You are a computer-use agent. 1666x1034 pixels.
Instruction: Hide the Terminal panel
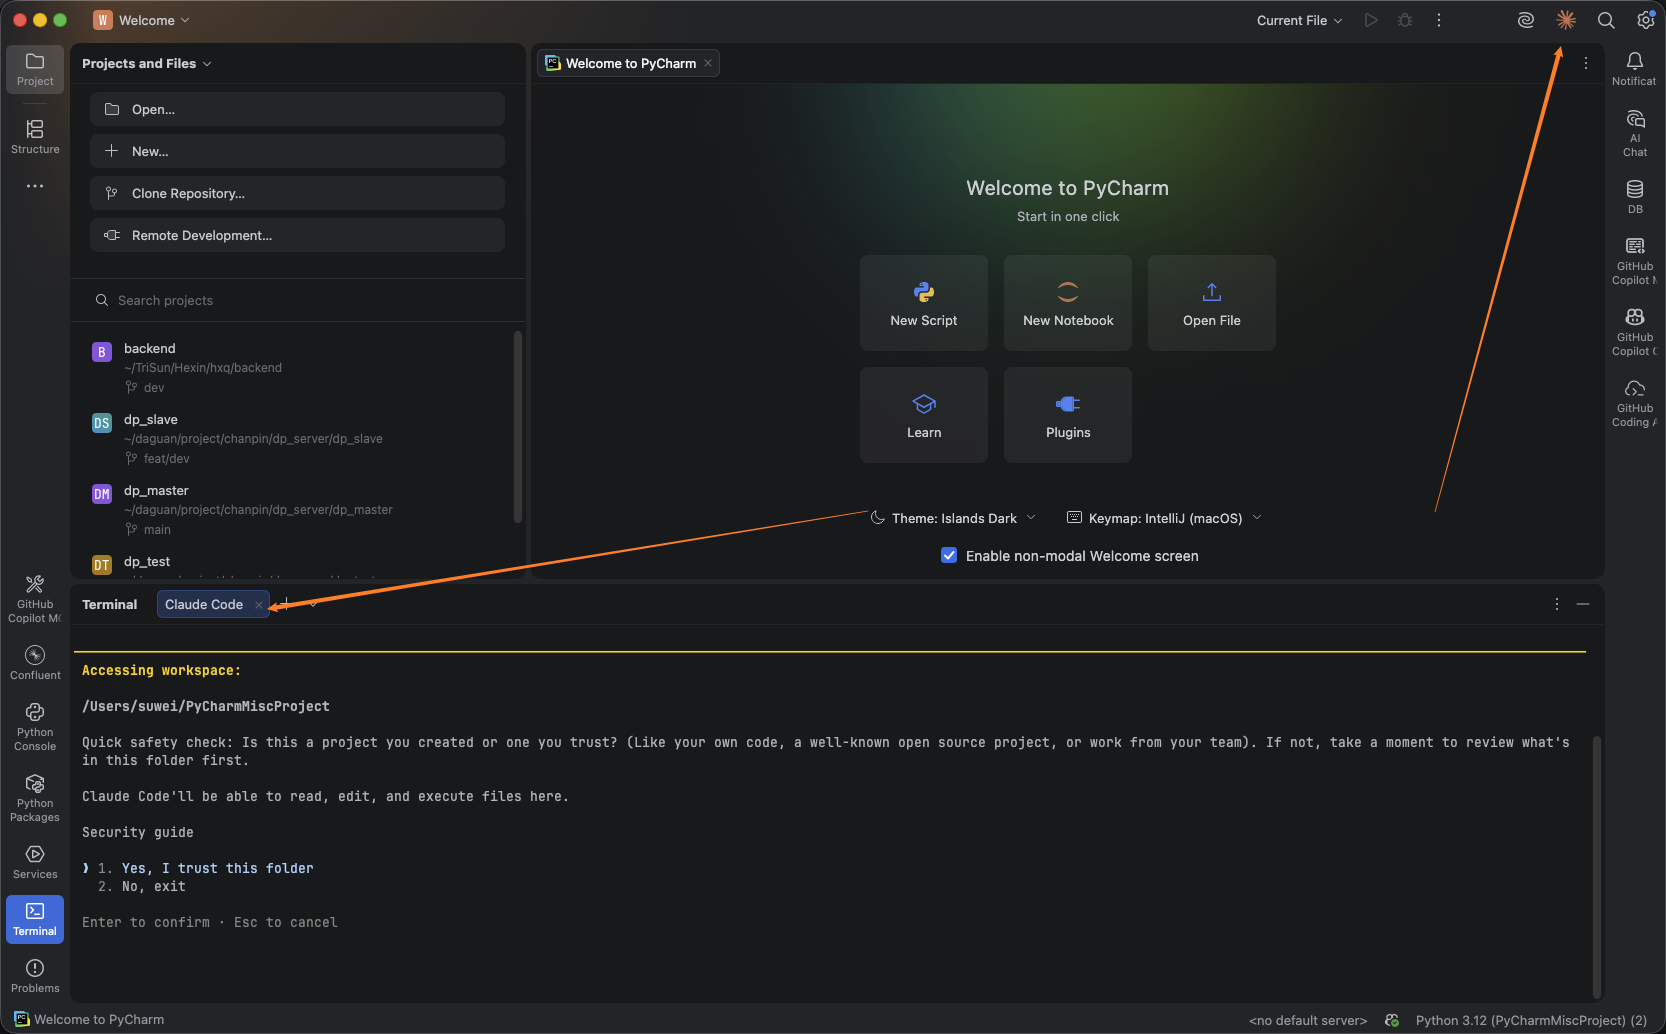[1583, 604]
